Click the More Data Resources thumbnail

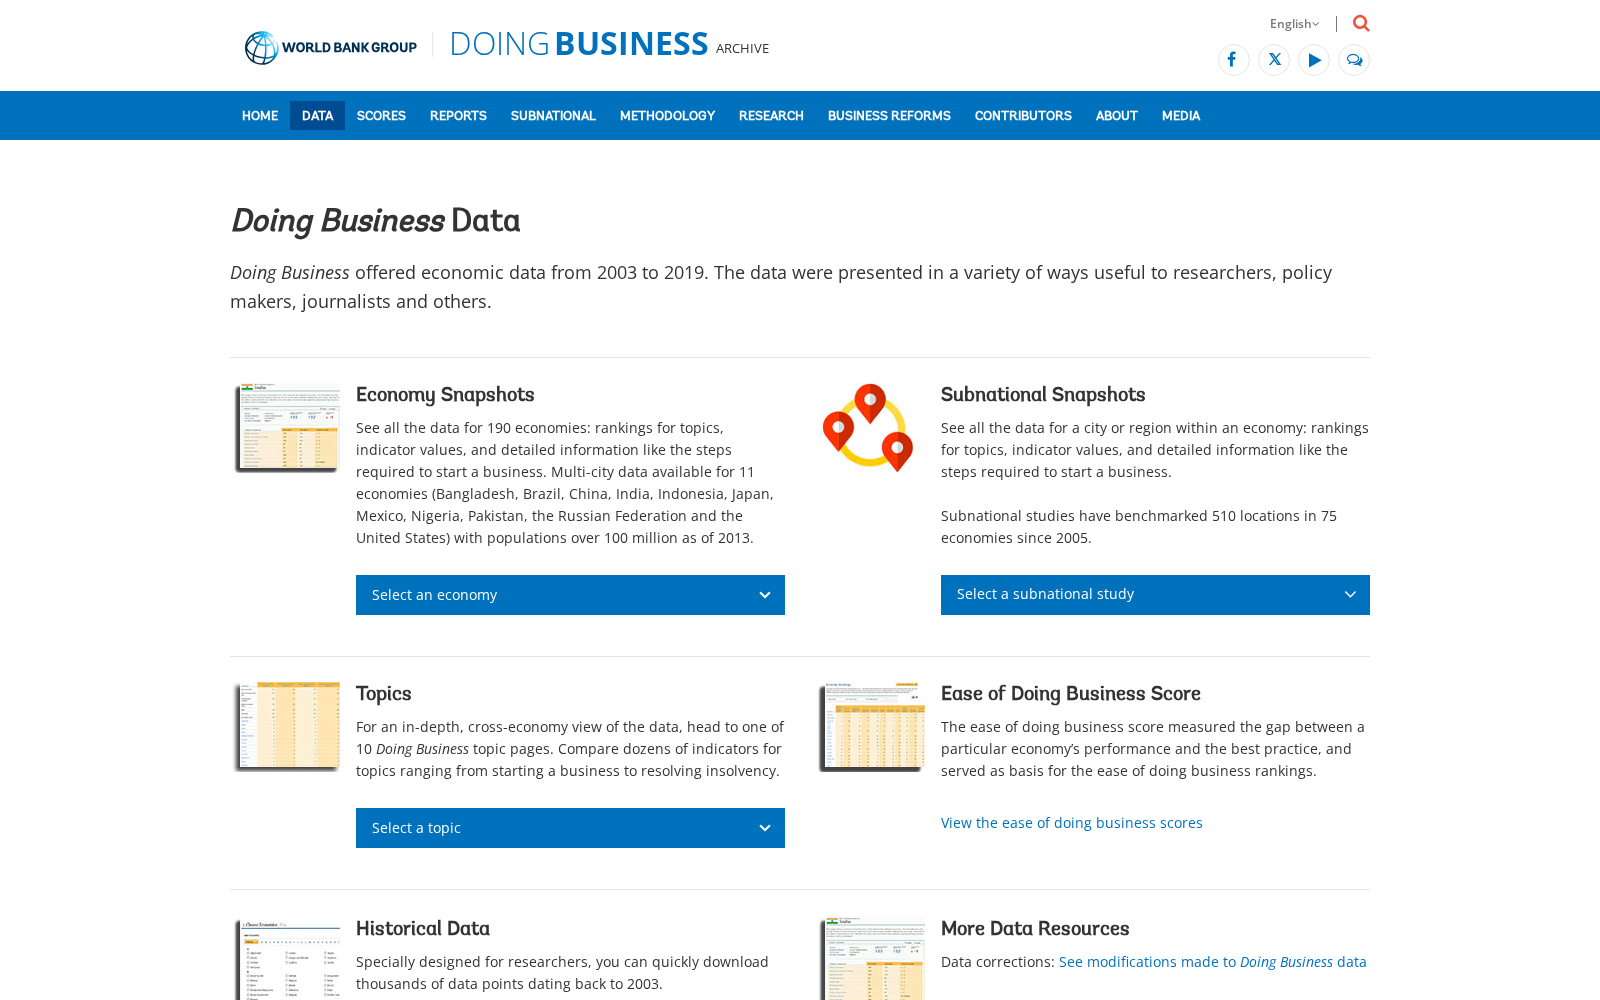point(872,959)
